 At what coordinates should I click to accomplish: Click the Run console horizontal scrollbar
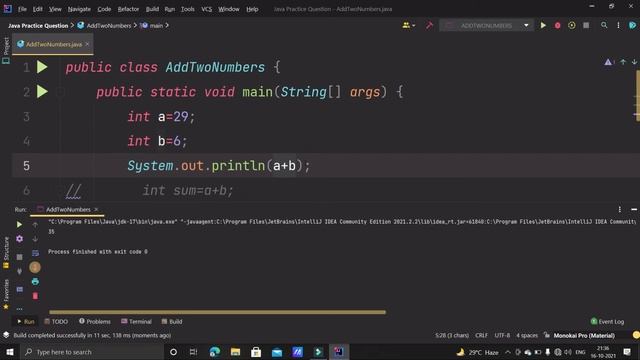pyautogui.click(x=217, y=312)
